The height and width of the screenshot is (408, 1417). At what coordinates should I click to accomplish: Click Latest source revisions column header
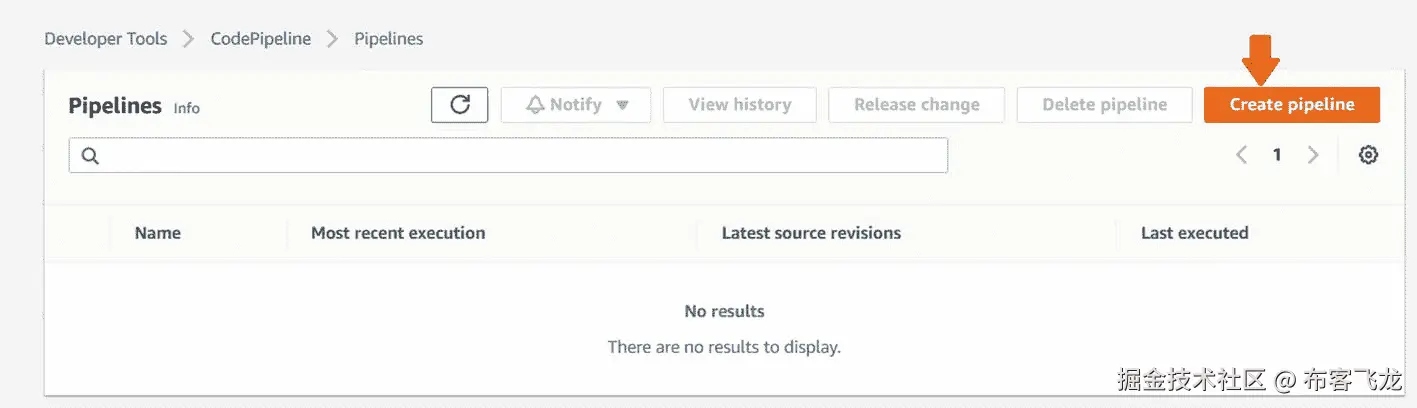tap(811, 233)
